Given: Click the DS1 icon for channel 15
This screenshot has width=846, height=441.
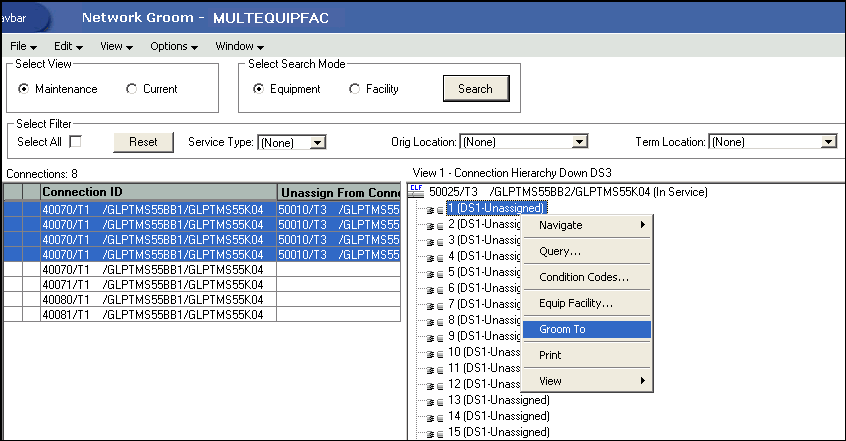Looking at the screenshot, I should 435,434.
